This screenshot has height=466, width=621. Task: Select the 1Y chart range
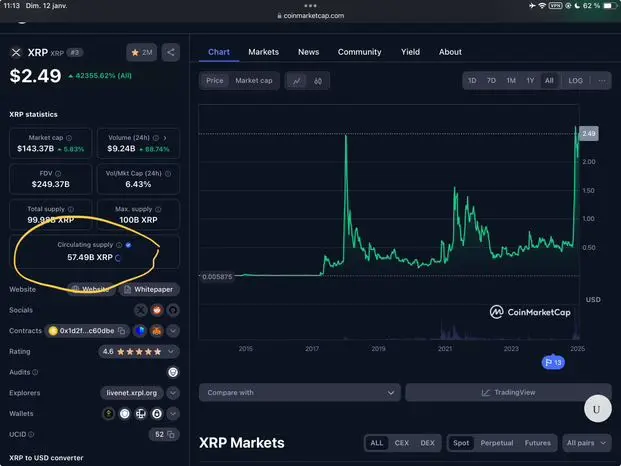click(x=530, y=81)
